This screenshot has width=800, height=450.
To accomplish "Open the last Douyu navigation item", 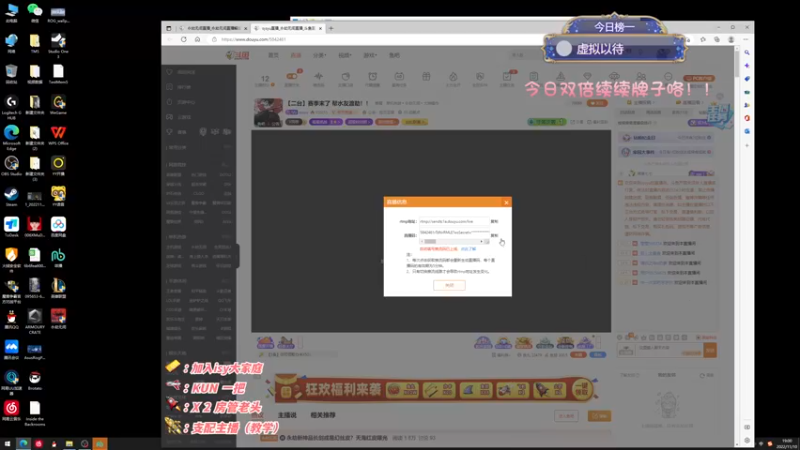I will point(394,55).
